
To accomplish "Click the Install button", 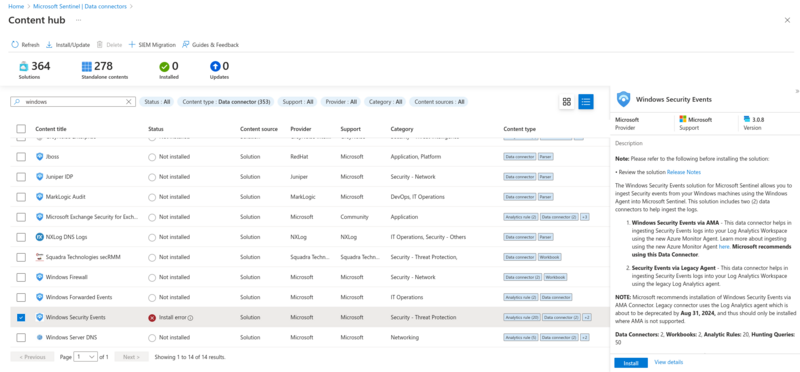I will point(631,363).
